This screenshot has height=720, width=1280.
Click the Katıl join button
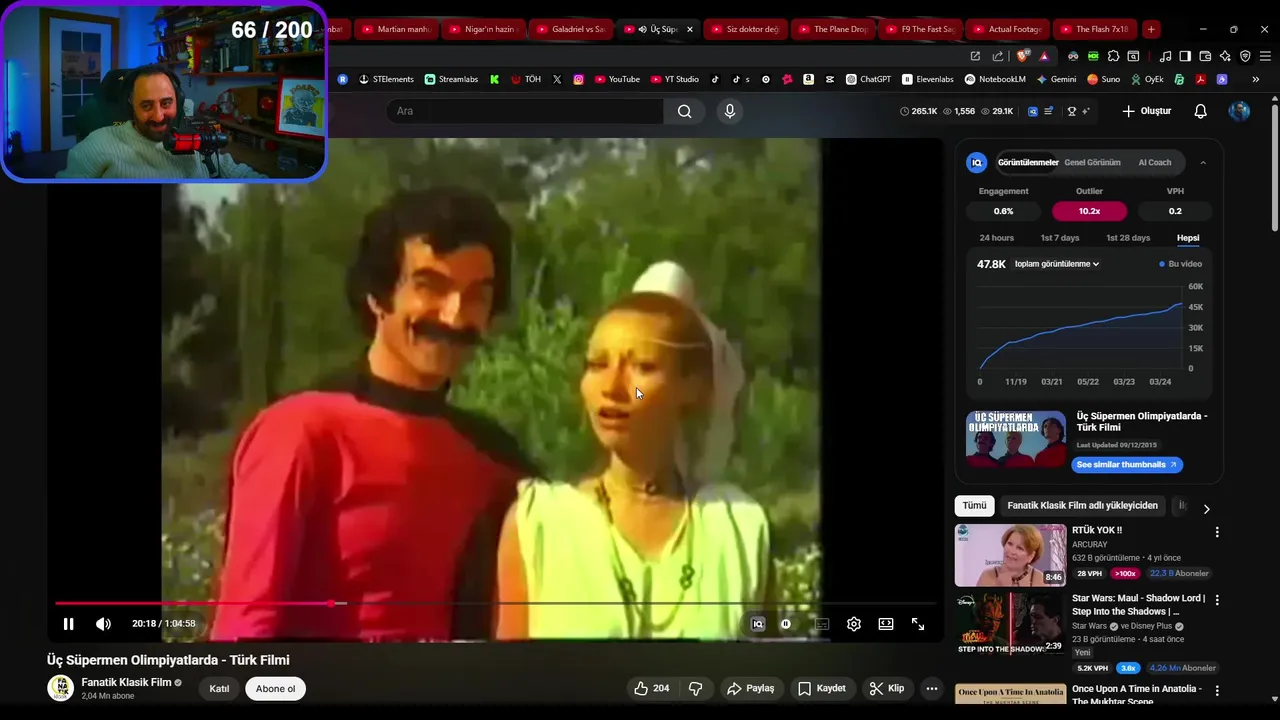(219, 688)
